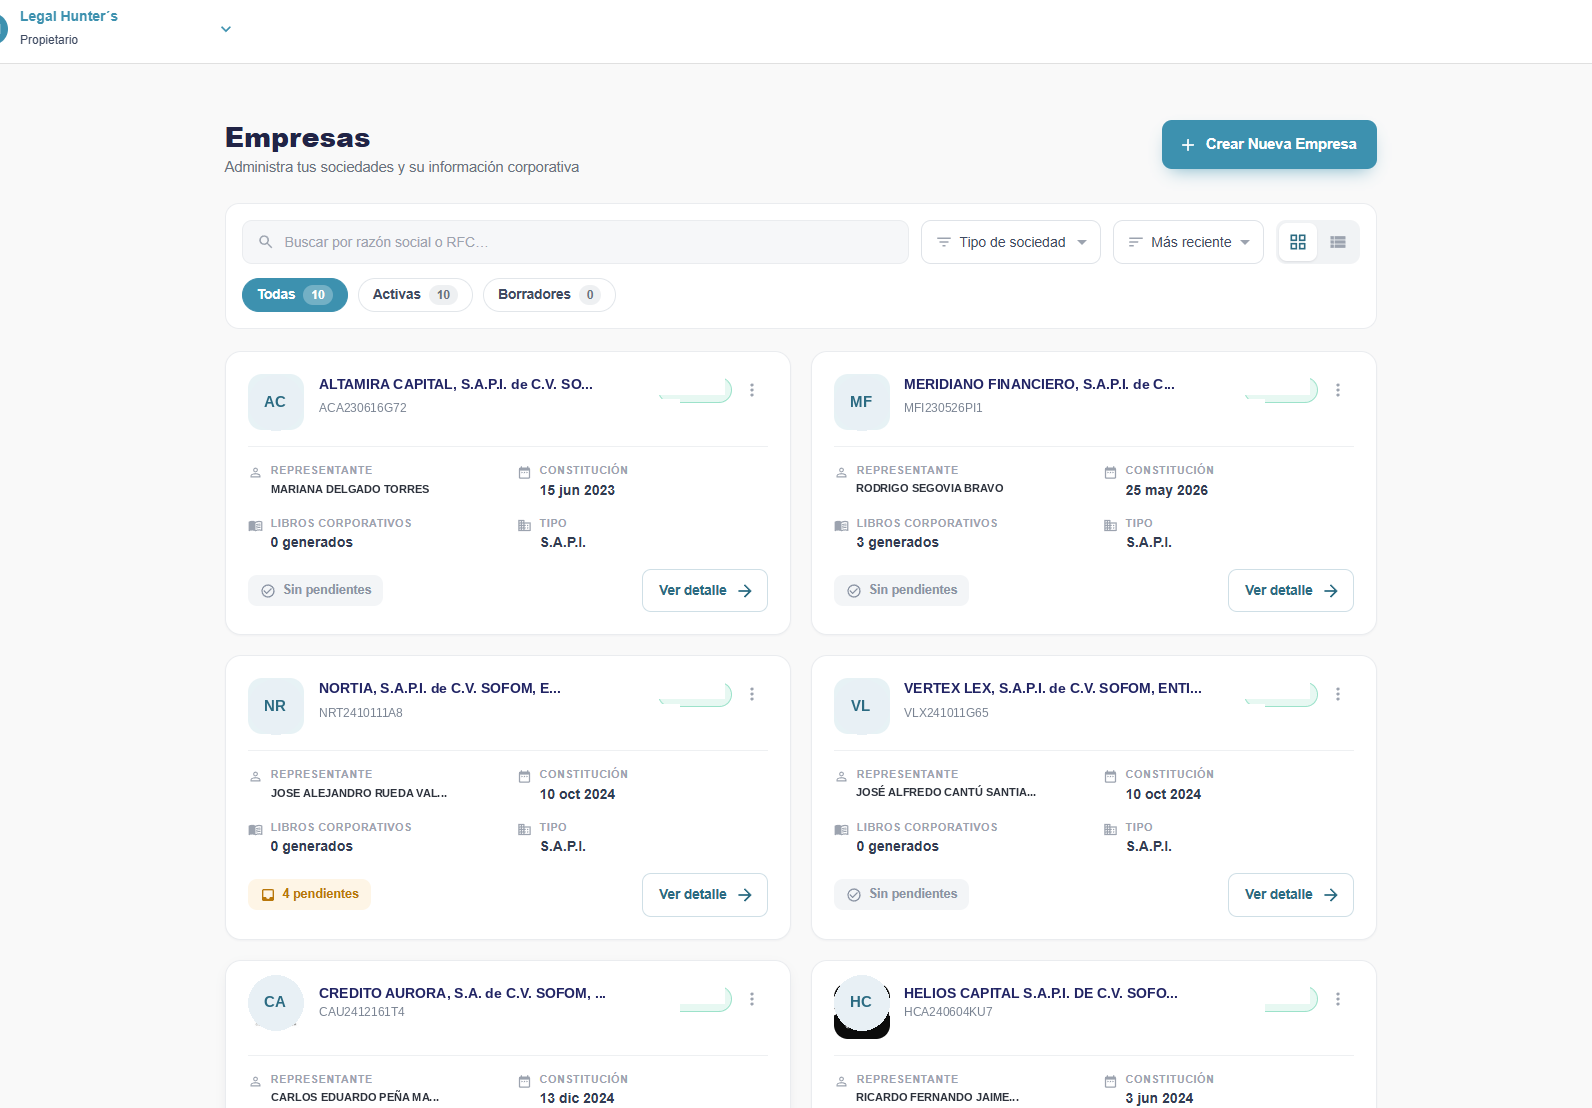Expand the Legal Hunter's account chevron

(226, 29)
